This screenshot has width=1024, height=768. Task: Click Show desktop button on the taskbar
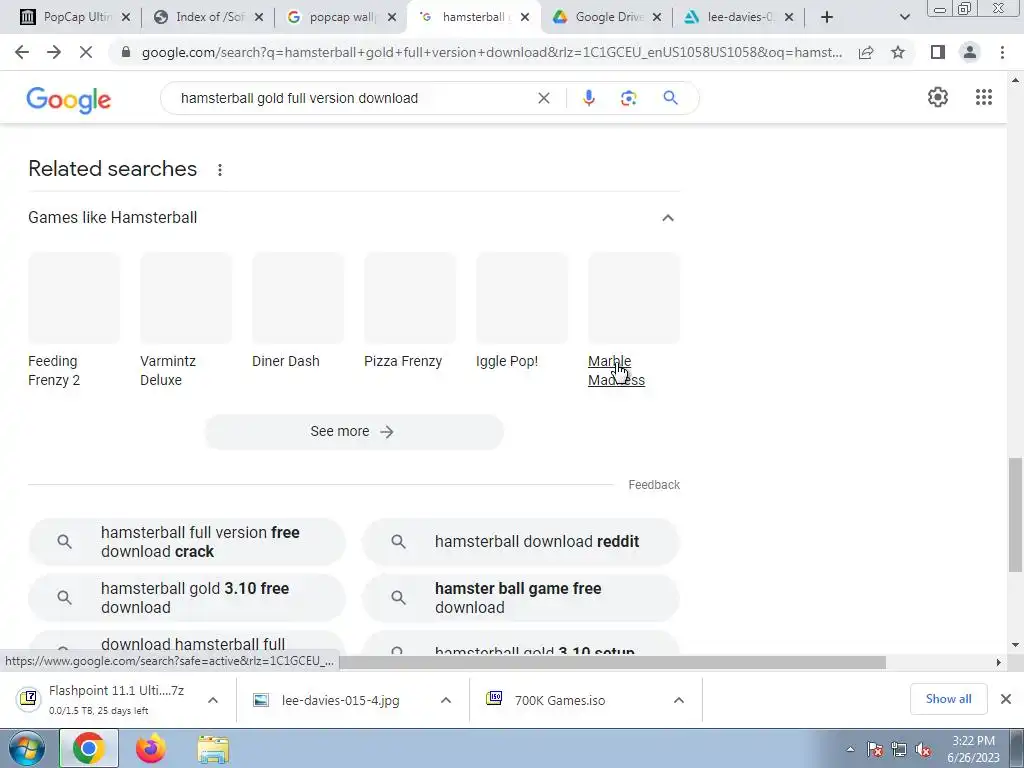tap(1017, 748)
